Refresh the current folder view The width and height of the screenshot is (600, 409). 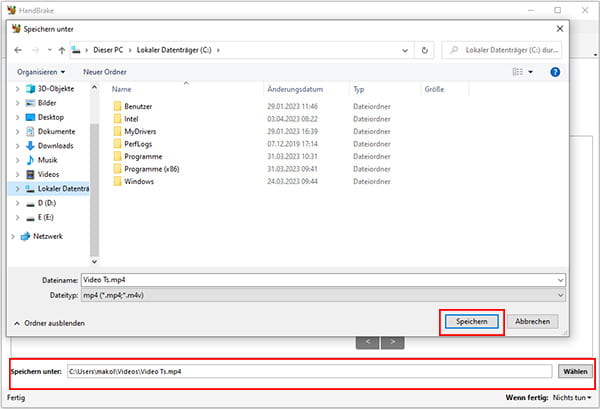tap(427, 48)
